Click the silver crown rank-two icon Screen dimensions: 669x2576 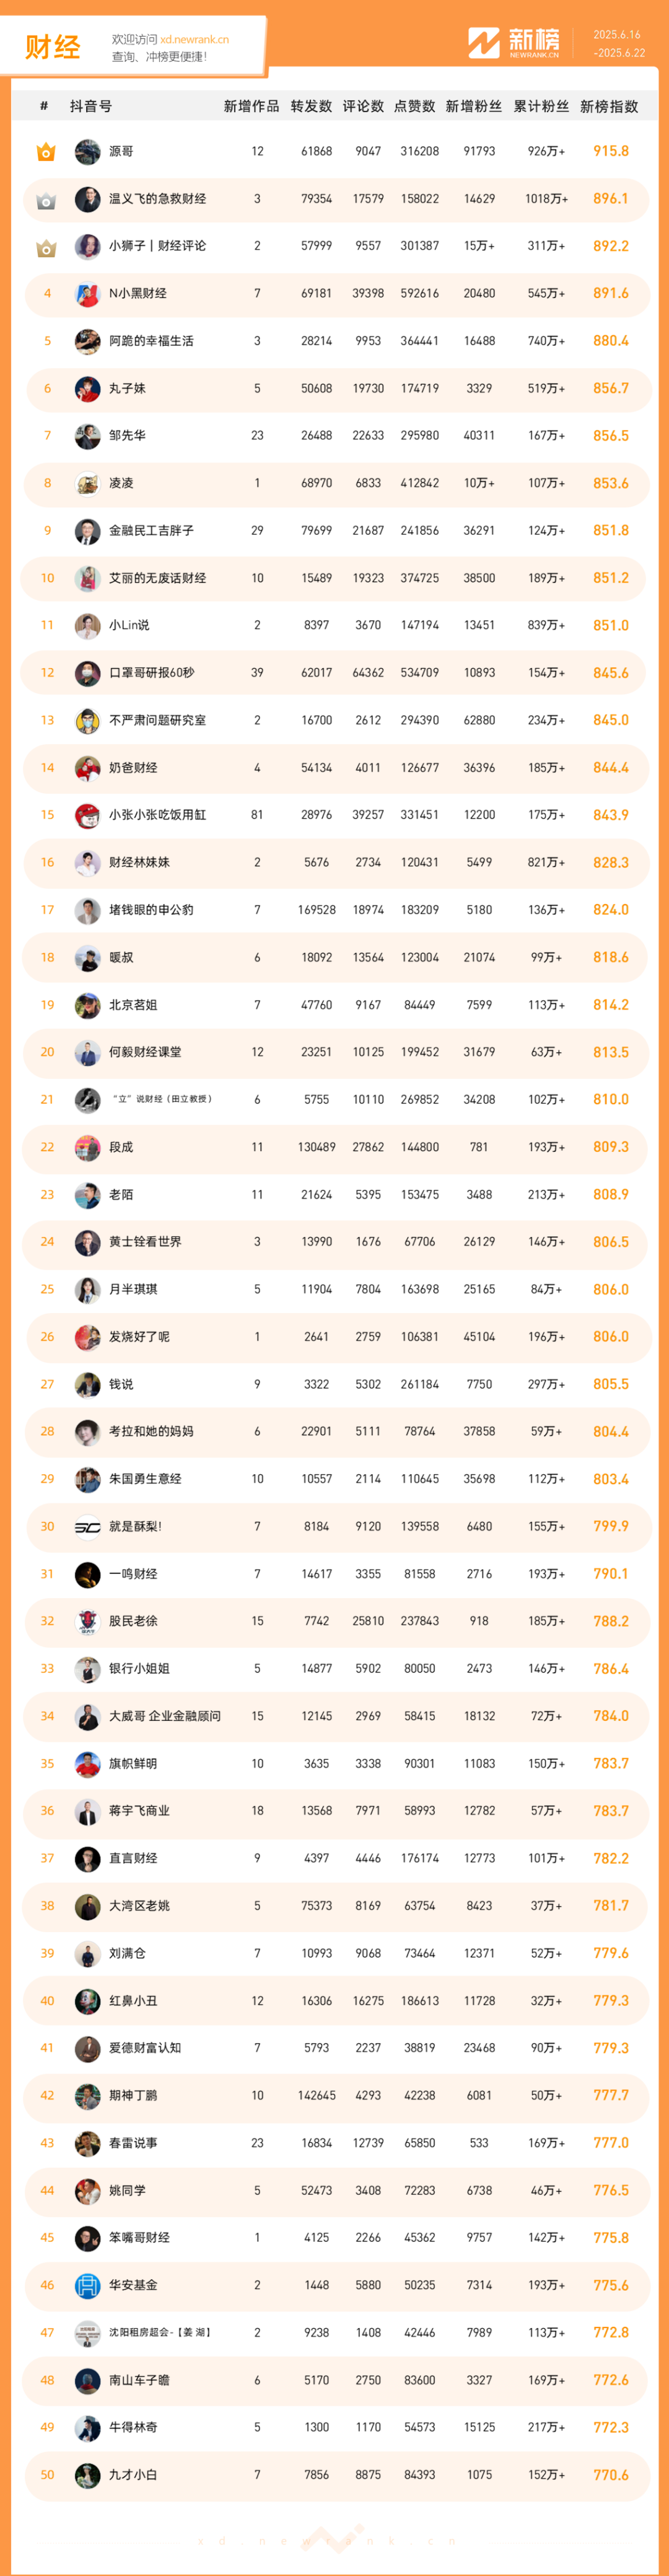pos(46,200)
